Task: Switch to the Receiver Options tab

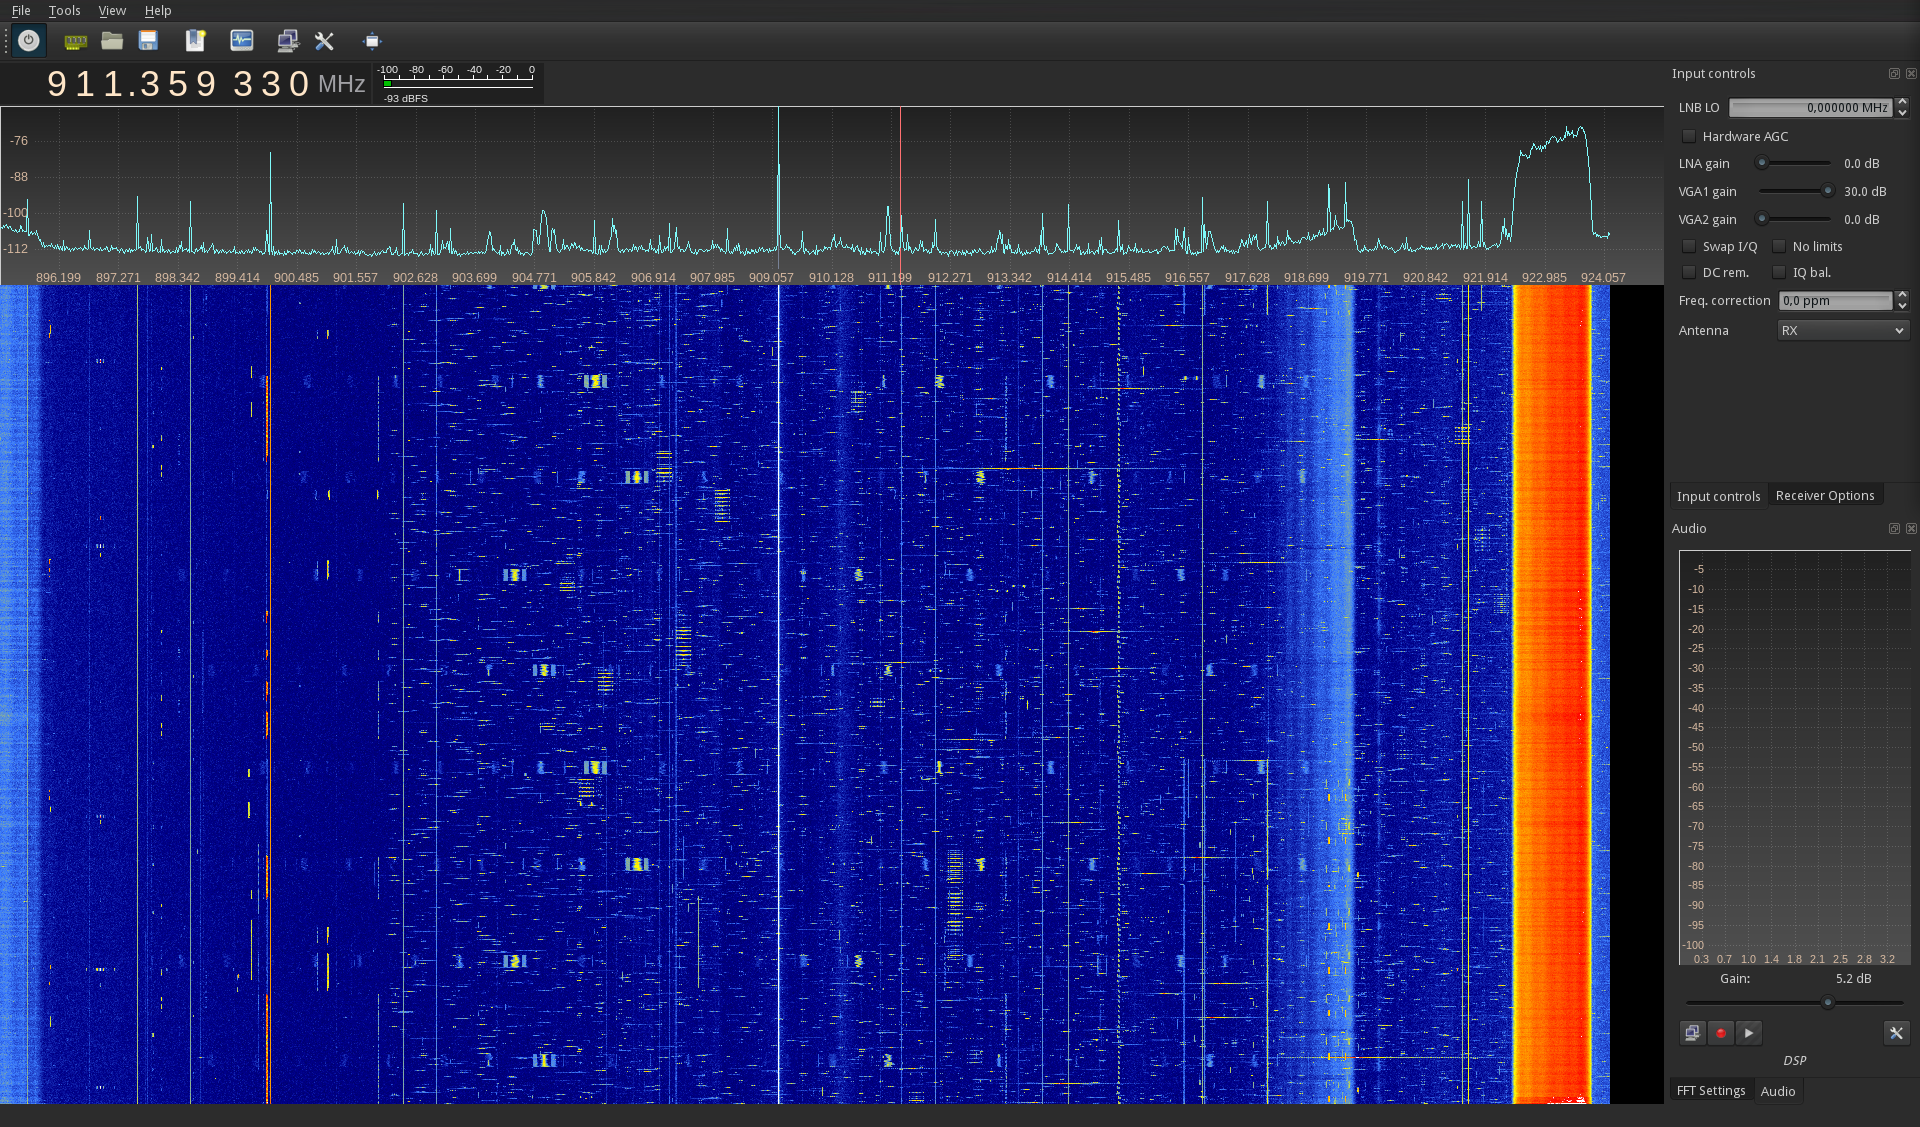Action: (x=1825, y=496)
